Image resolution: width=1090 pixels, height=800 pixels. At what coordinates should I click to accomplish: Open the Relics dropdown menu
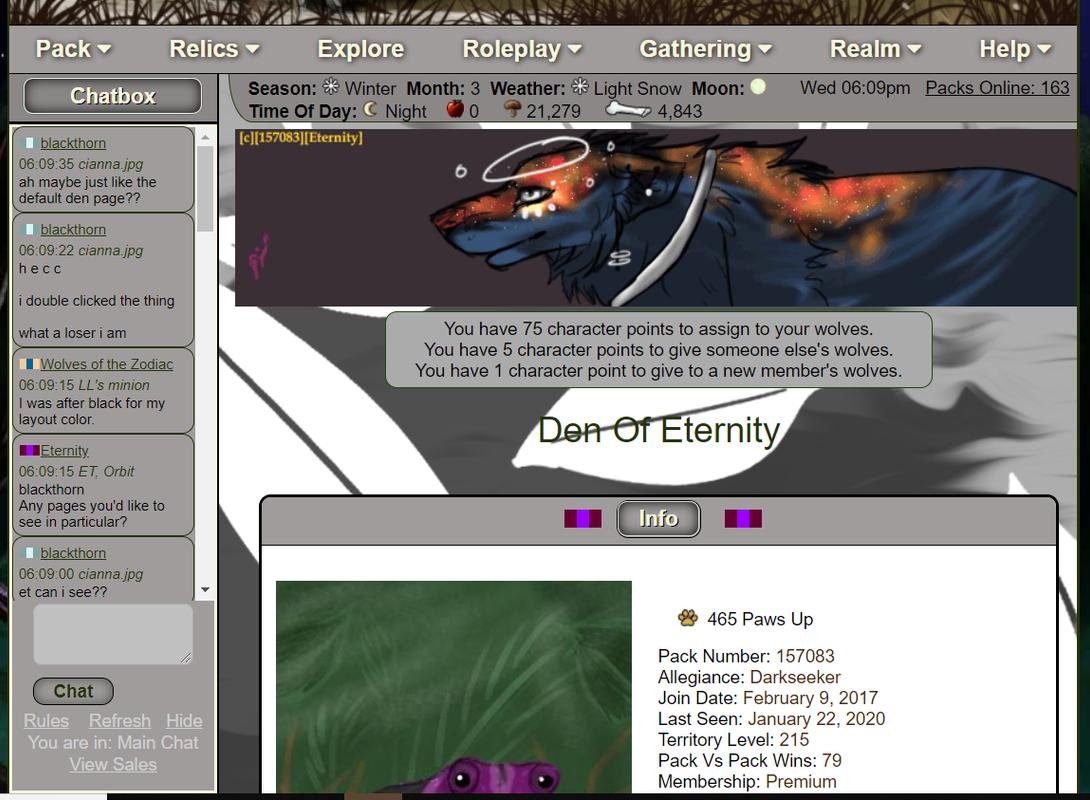pyautogui.click(x=214, y=49)
